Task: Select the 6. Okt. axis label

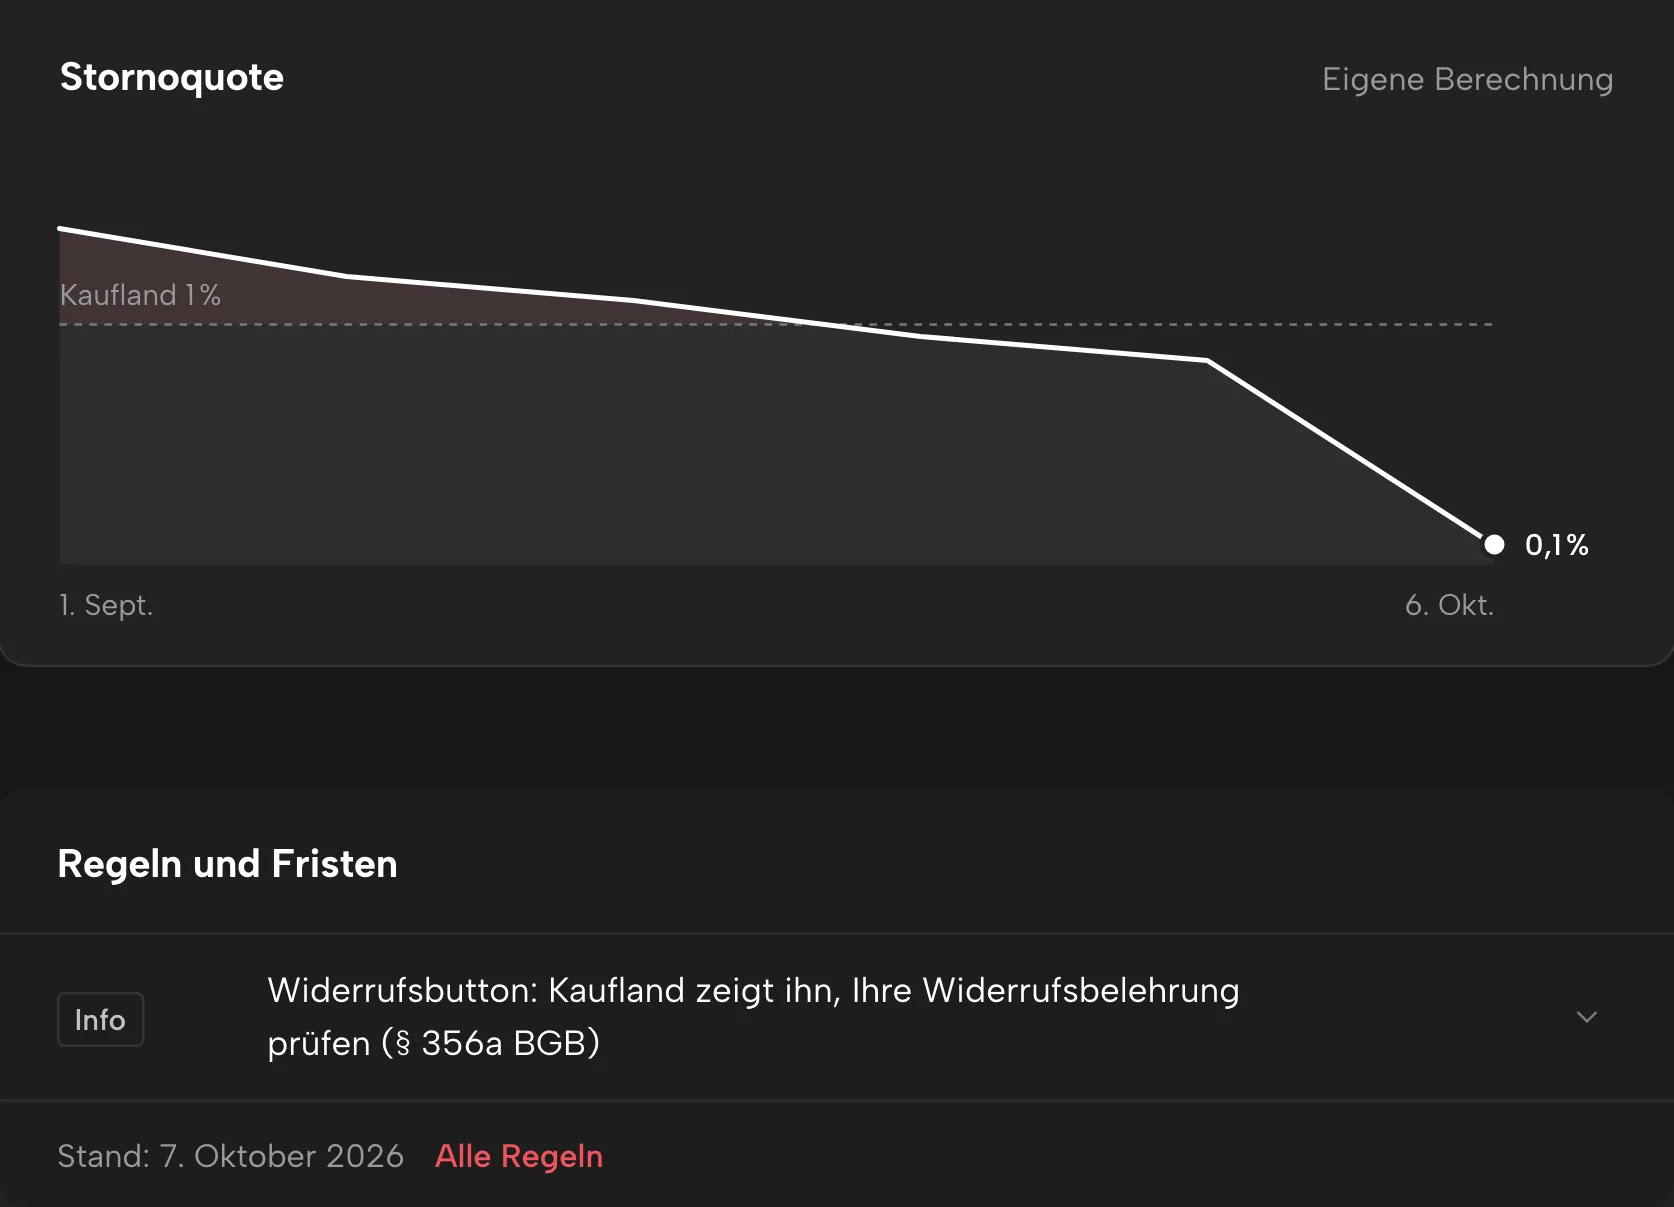Action: pyautogui.click(x=1449, y=605)
